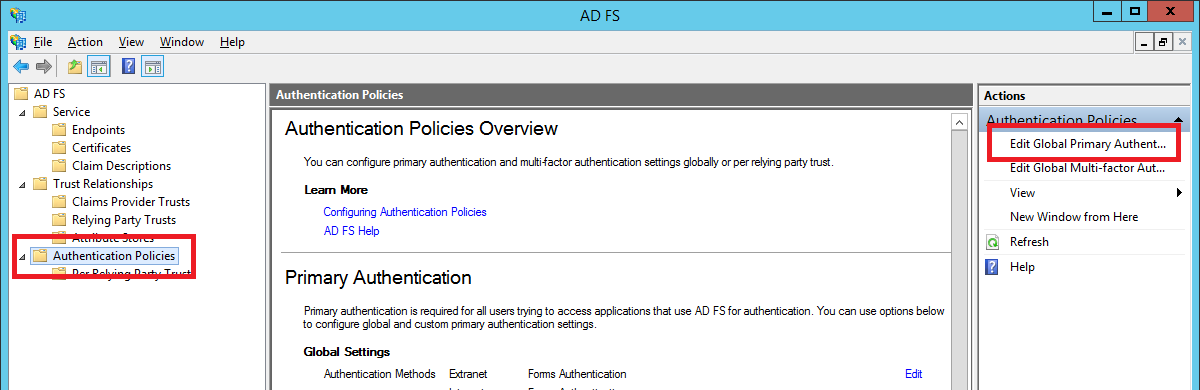The image size is (1200, 390).
Task: Select Trust Relationships in the tree
Action: 103,184
